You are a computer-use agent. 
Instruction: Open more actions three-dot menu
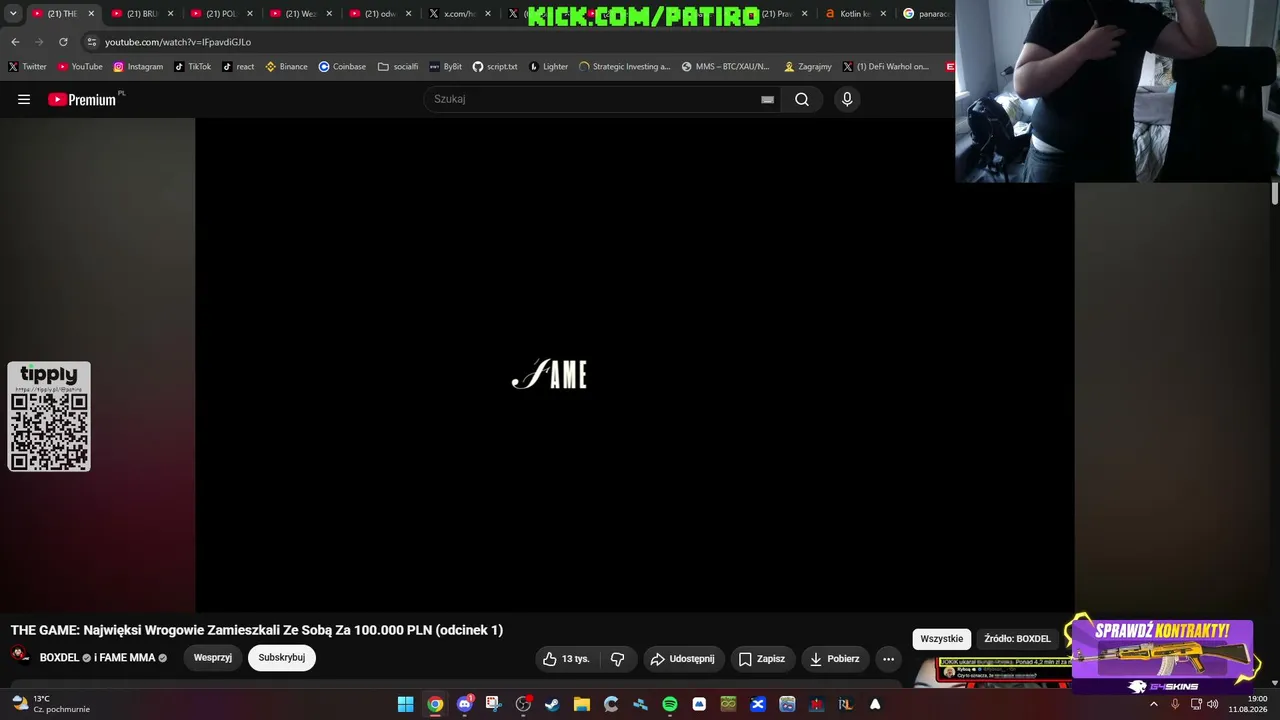(x=888, y=659)
